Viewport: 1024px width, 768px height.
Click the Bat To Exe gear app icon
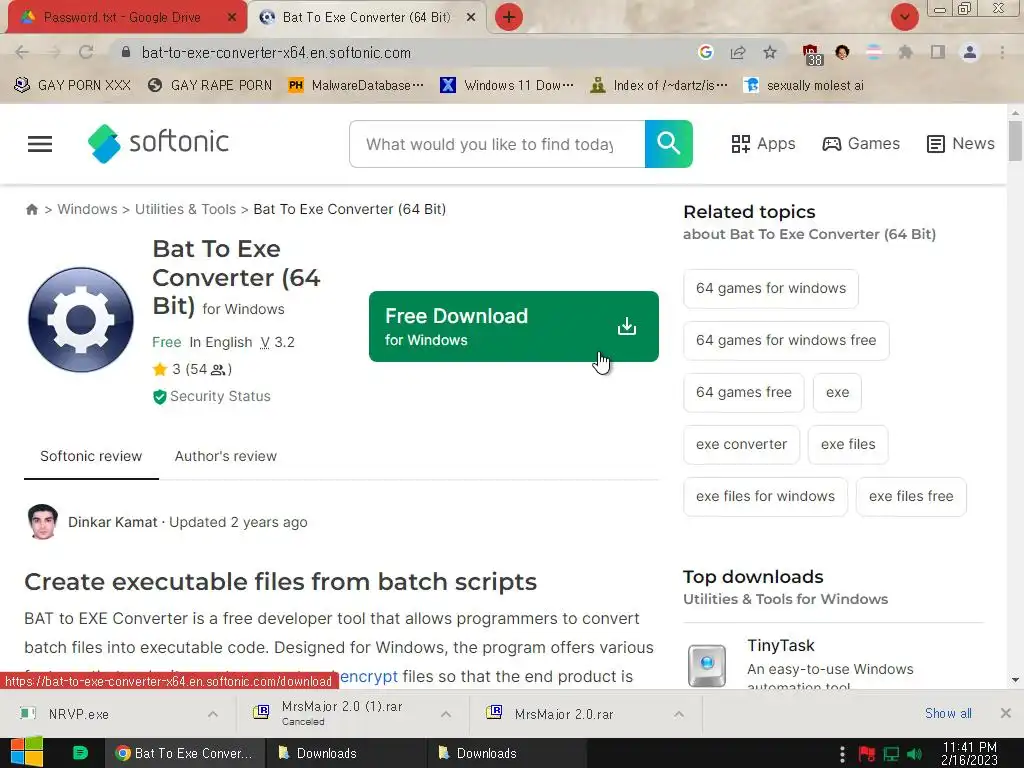(x=81, y=319)
